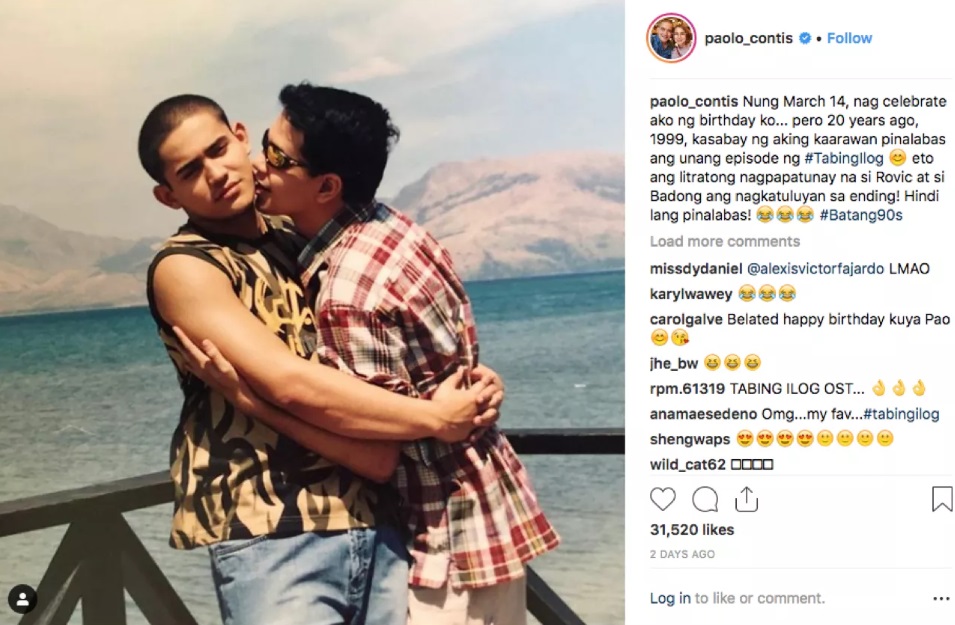Follow the paolo_contis account
Screen dimensions: 955x625
pos(849,38)
